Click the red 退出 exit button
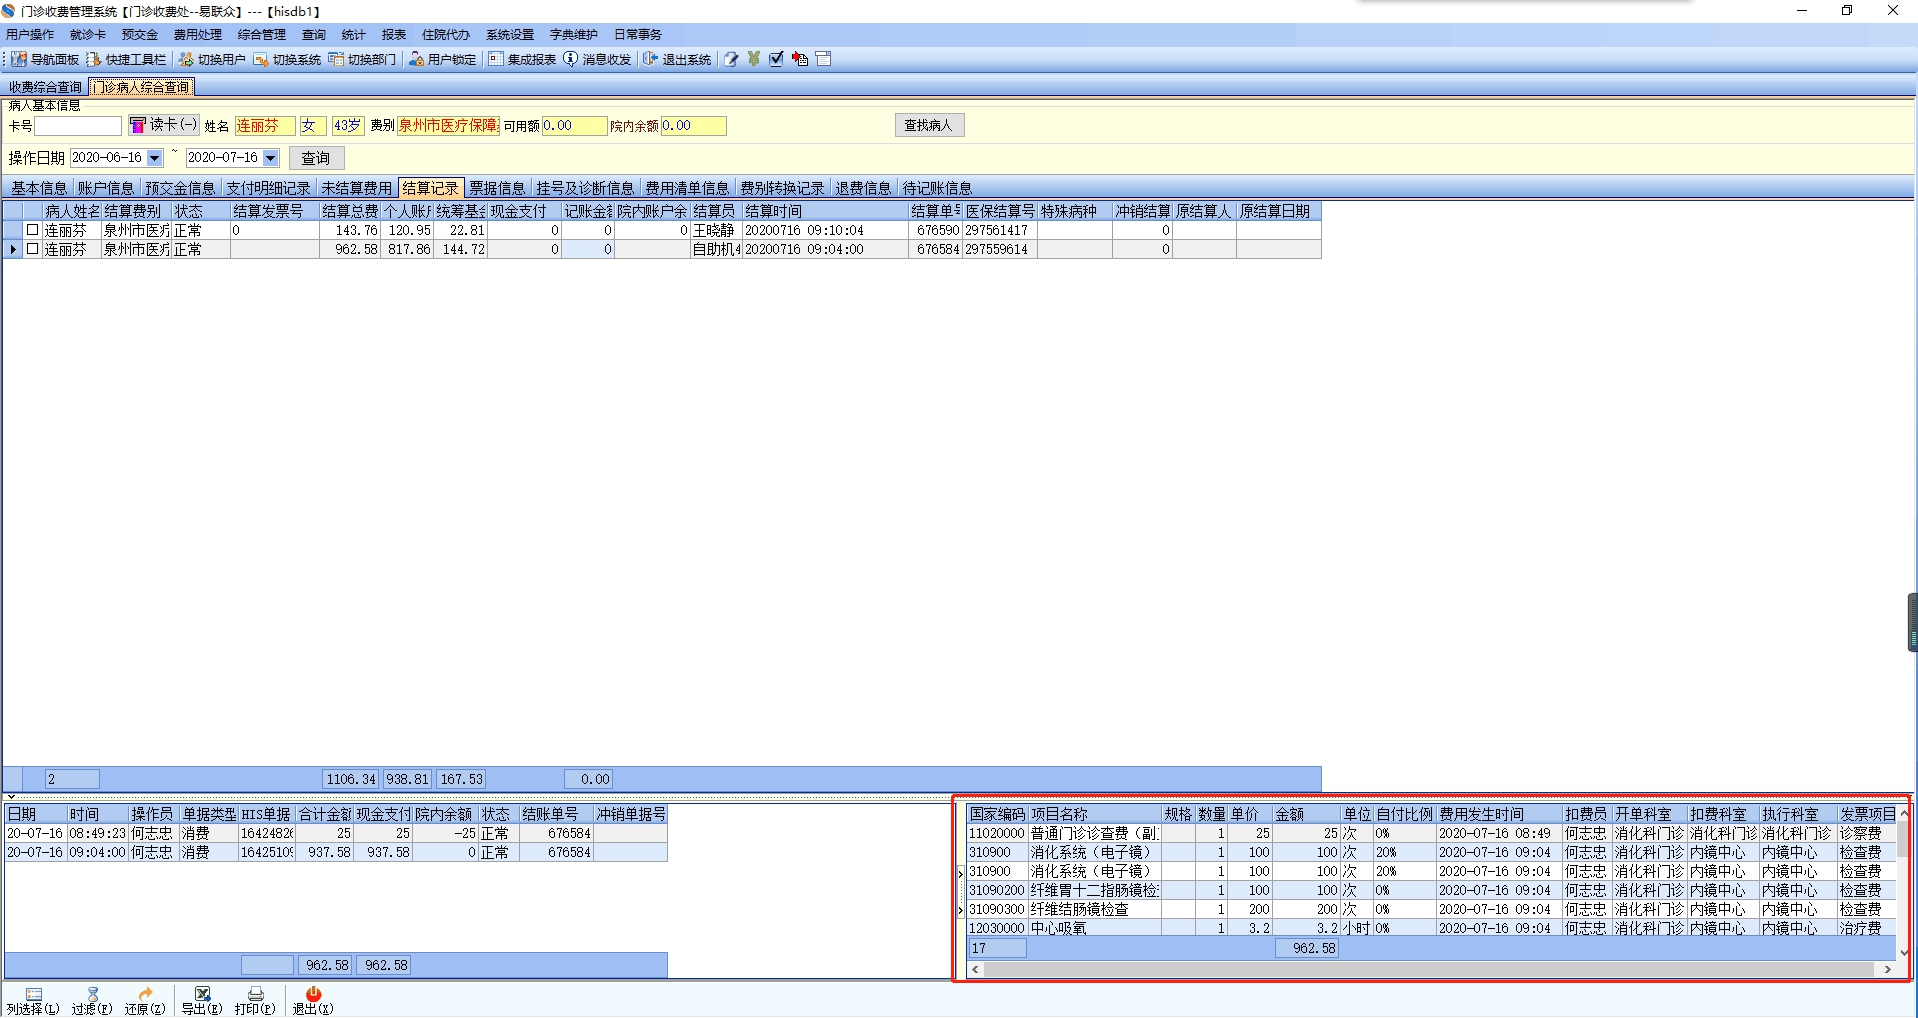1918x1018 pixels. click(x=313, y=1001)
